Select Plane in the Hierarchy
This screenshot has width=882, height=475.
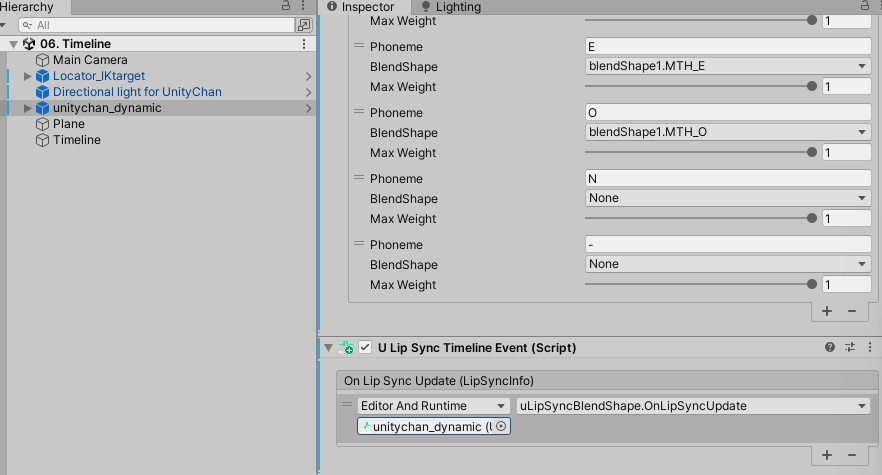69,124
